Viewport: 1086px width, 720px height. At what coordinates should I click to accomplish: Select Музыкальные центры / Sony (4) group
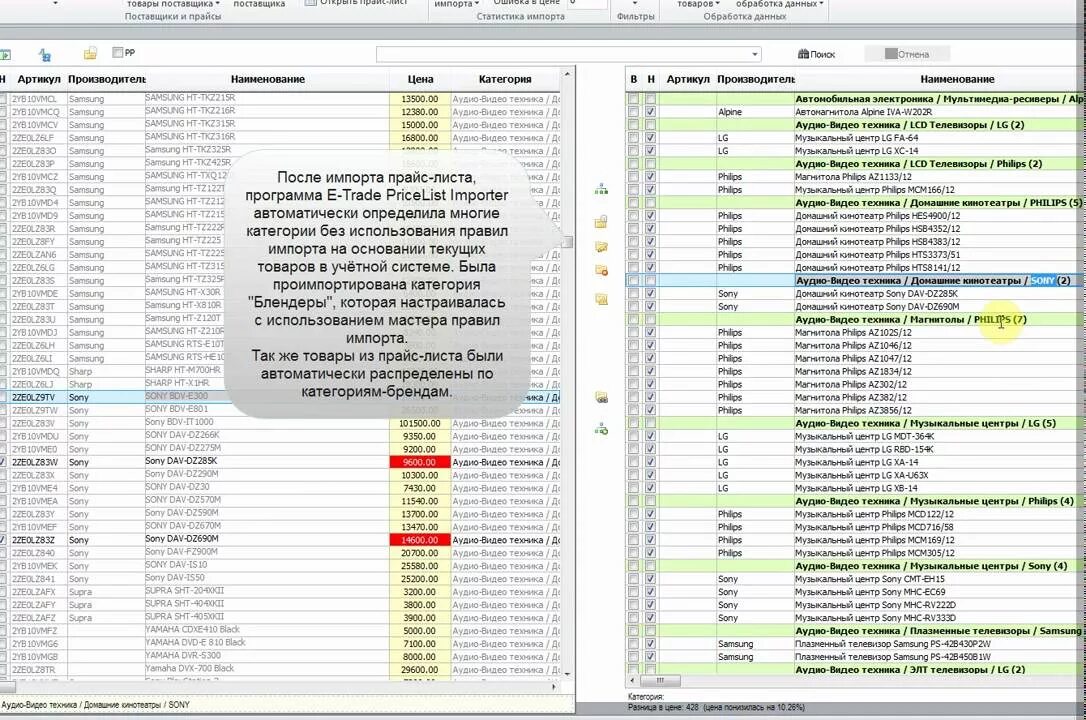[x=855, y=566]
